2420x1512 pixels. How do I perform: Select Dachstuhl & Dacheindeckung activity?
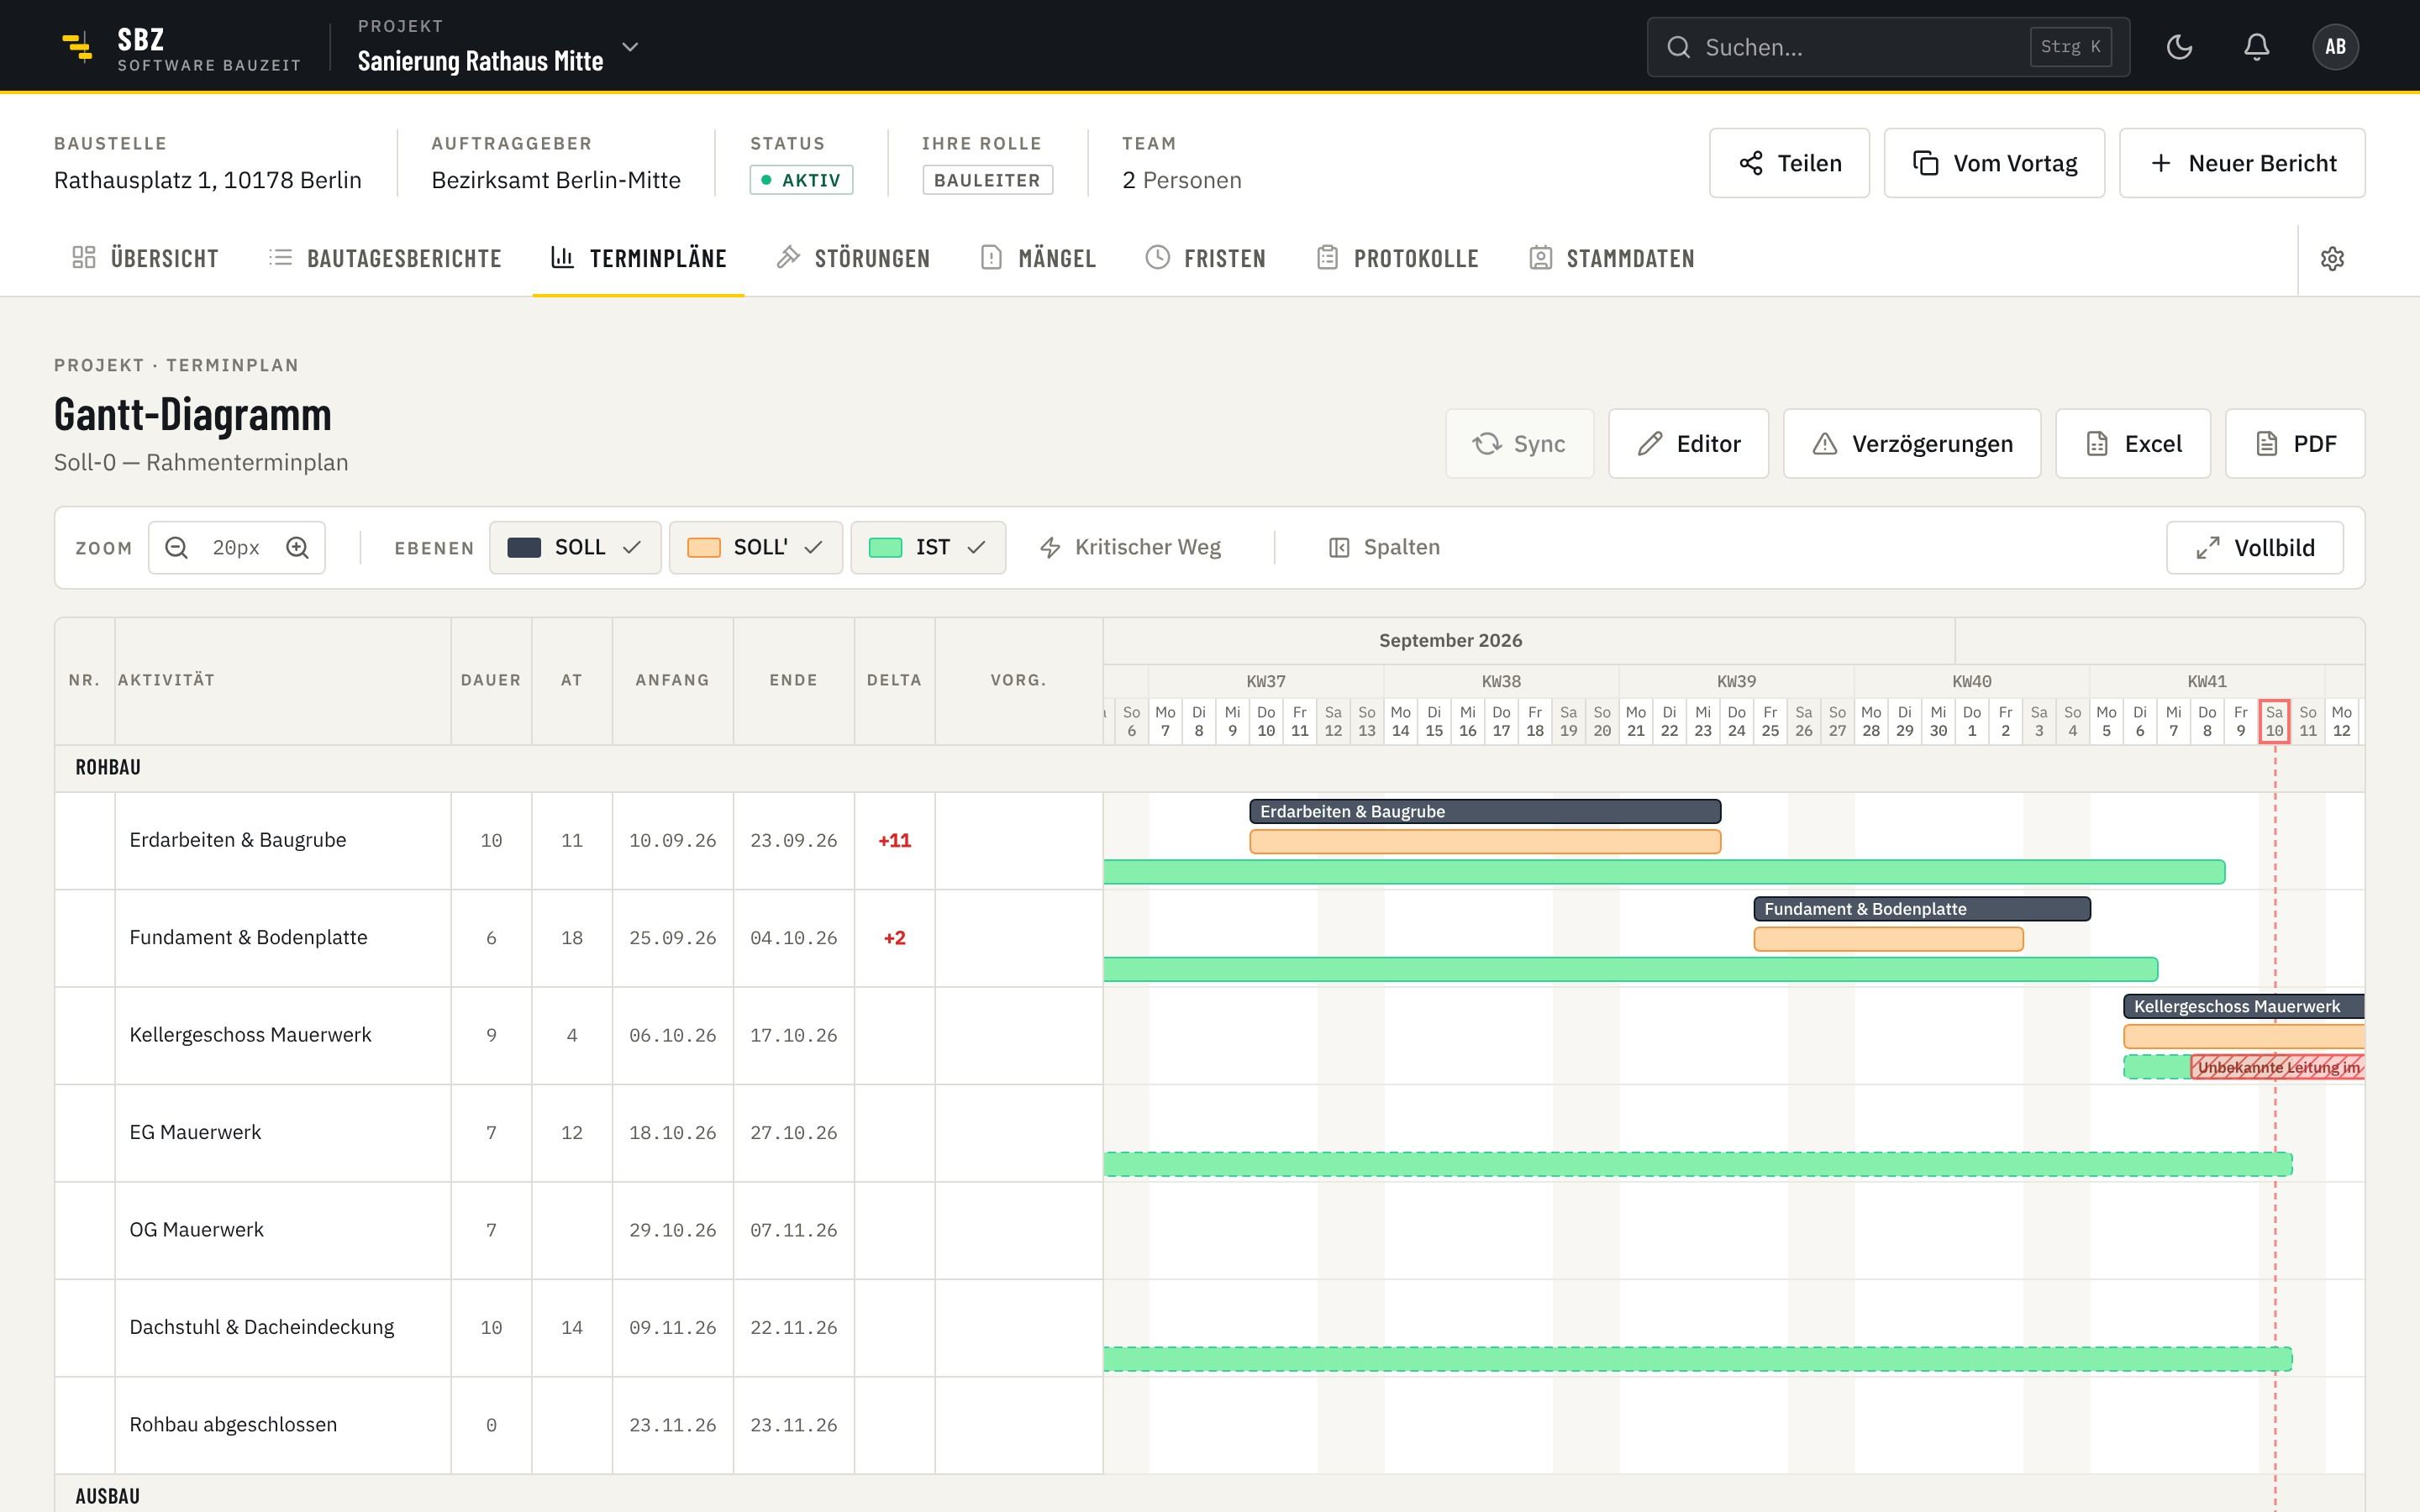[261, 1327]
